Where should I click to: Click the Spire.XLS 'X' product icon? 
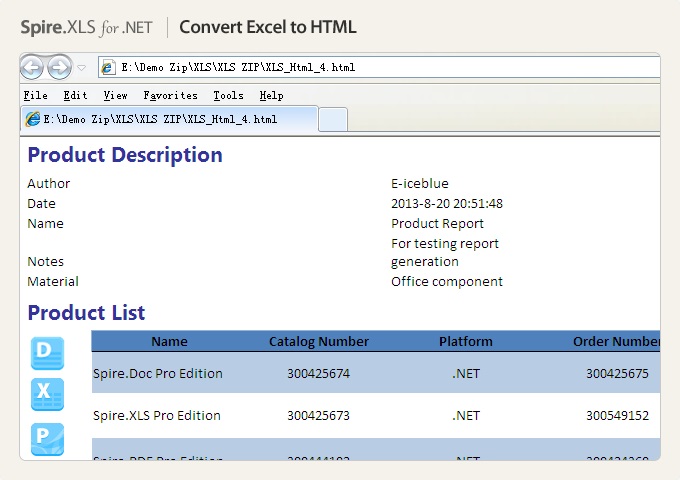click(47, 394)
